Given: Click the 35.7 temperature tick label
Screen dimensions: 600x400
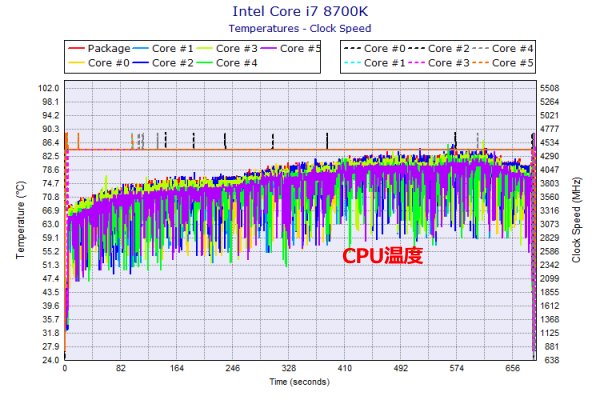Looking at the screenshot, I should click(51, 319).
